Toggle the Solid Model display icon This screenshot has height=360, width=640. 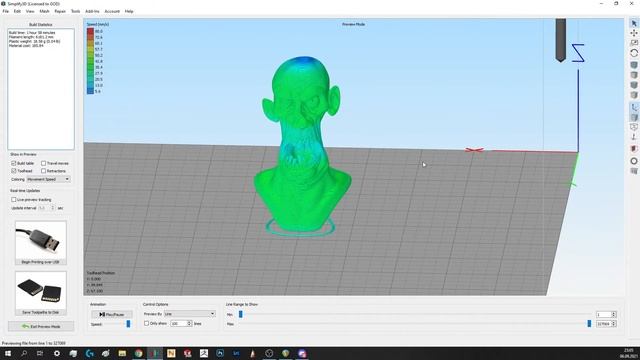pos(634,118)
